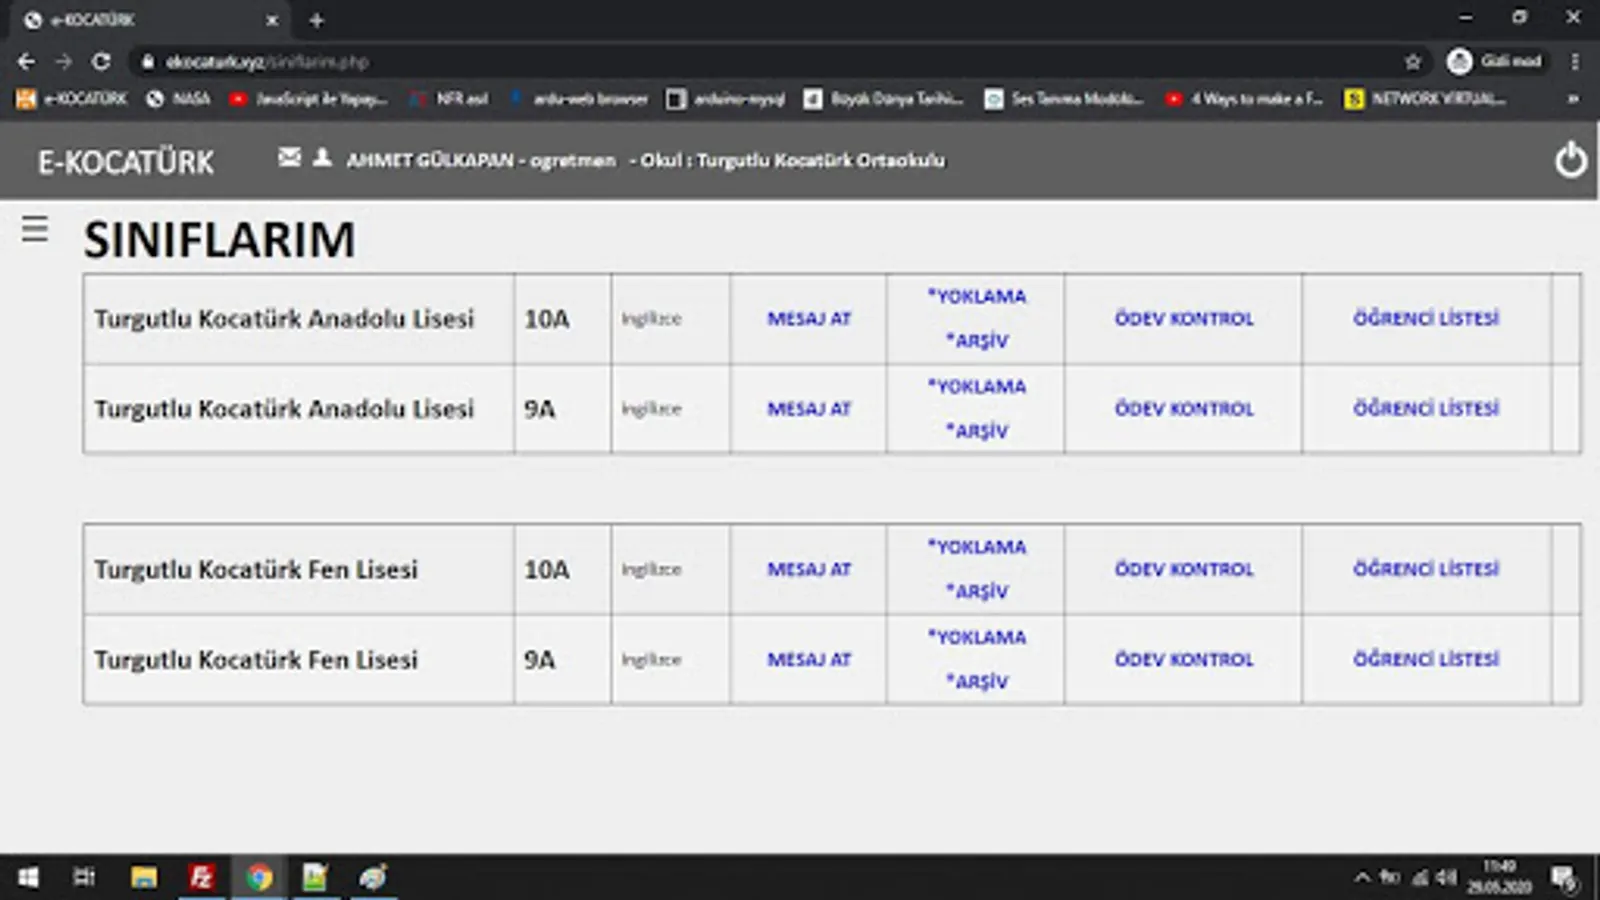Image resolution: width=1600 pixels, height=900 pixels.
Task: View ÖĞRENCİ LİSTESİ for Fen Lisesi 9A
Action: [x=1426, y=659]
